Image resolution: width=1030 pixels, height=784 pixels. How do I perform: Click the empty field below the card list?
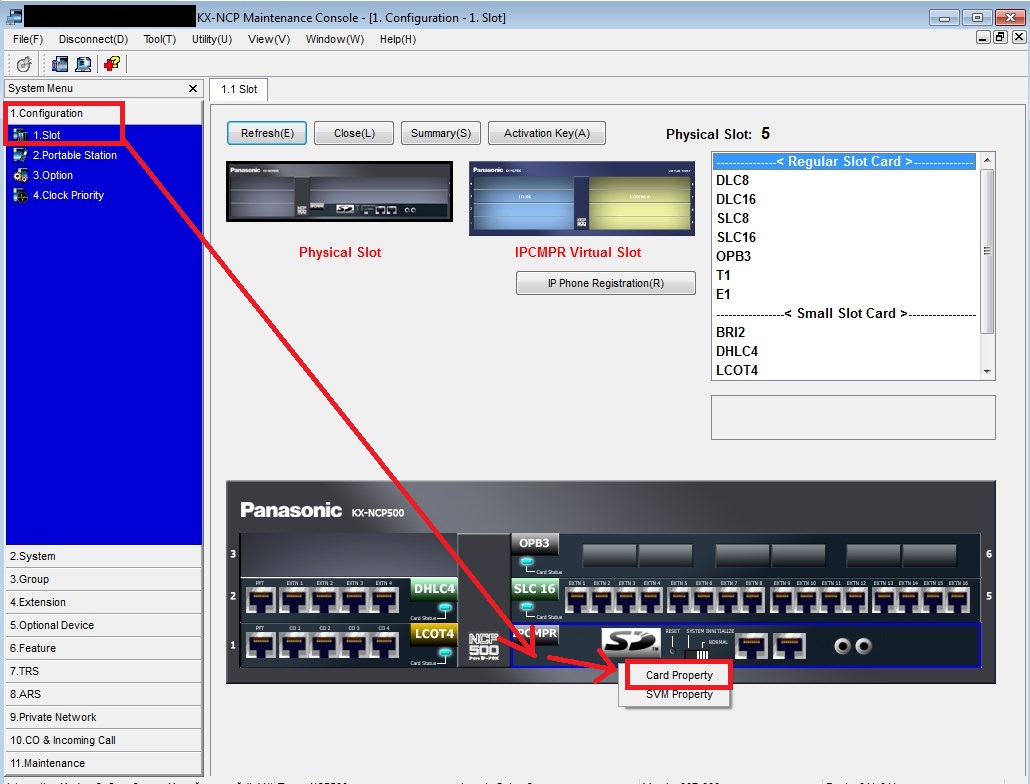[853, 418]
